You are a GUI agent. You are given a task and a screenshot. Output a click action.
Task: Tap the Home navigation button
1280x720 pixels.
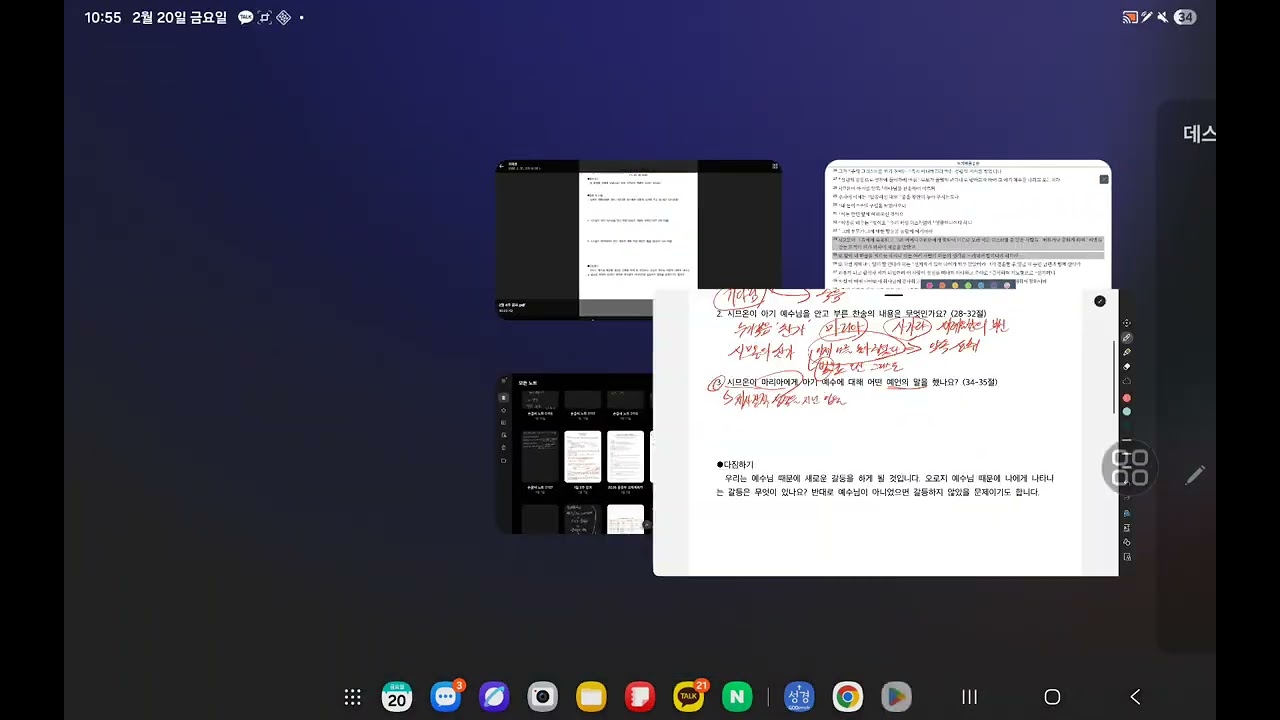point(1052,697)
